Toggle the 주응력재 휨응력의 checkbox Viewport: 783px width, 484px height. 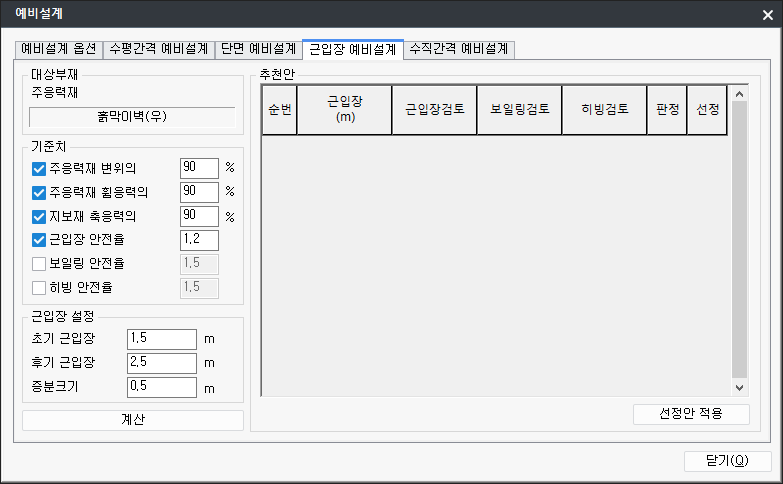coord(40,192)
